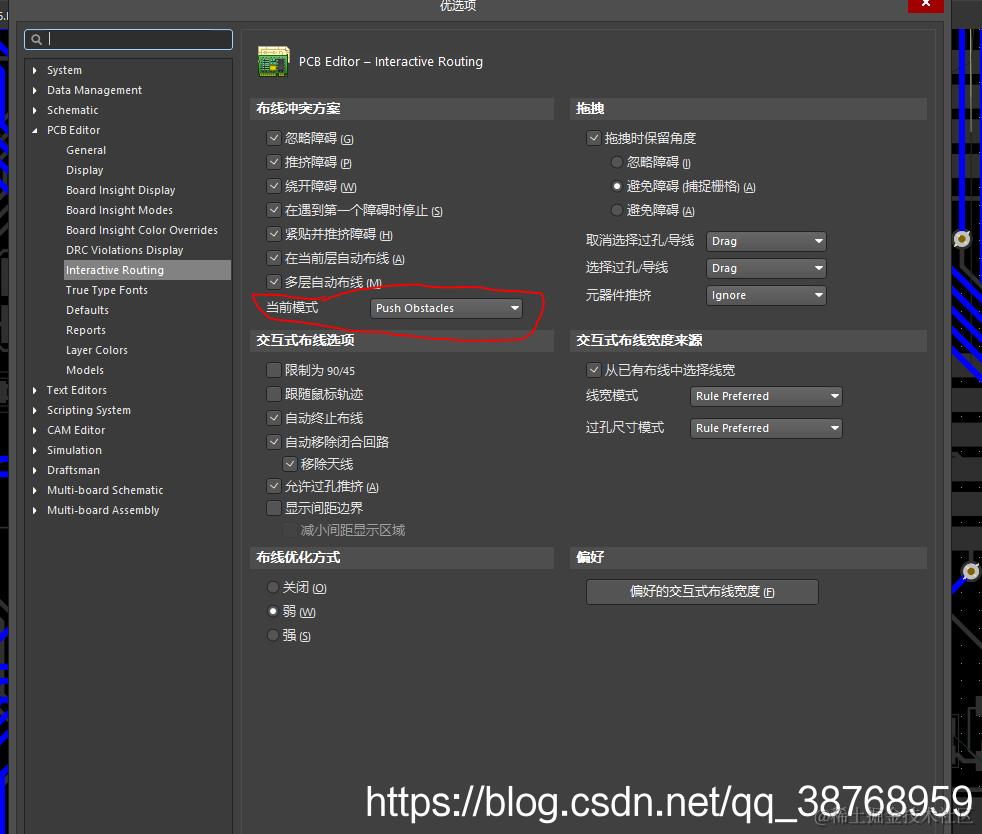This screenshot has width=982, height=834.
Task: Toggle 允许过孔推挤 checkbox
Action: click(x=274, y=486)
